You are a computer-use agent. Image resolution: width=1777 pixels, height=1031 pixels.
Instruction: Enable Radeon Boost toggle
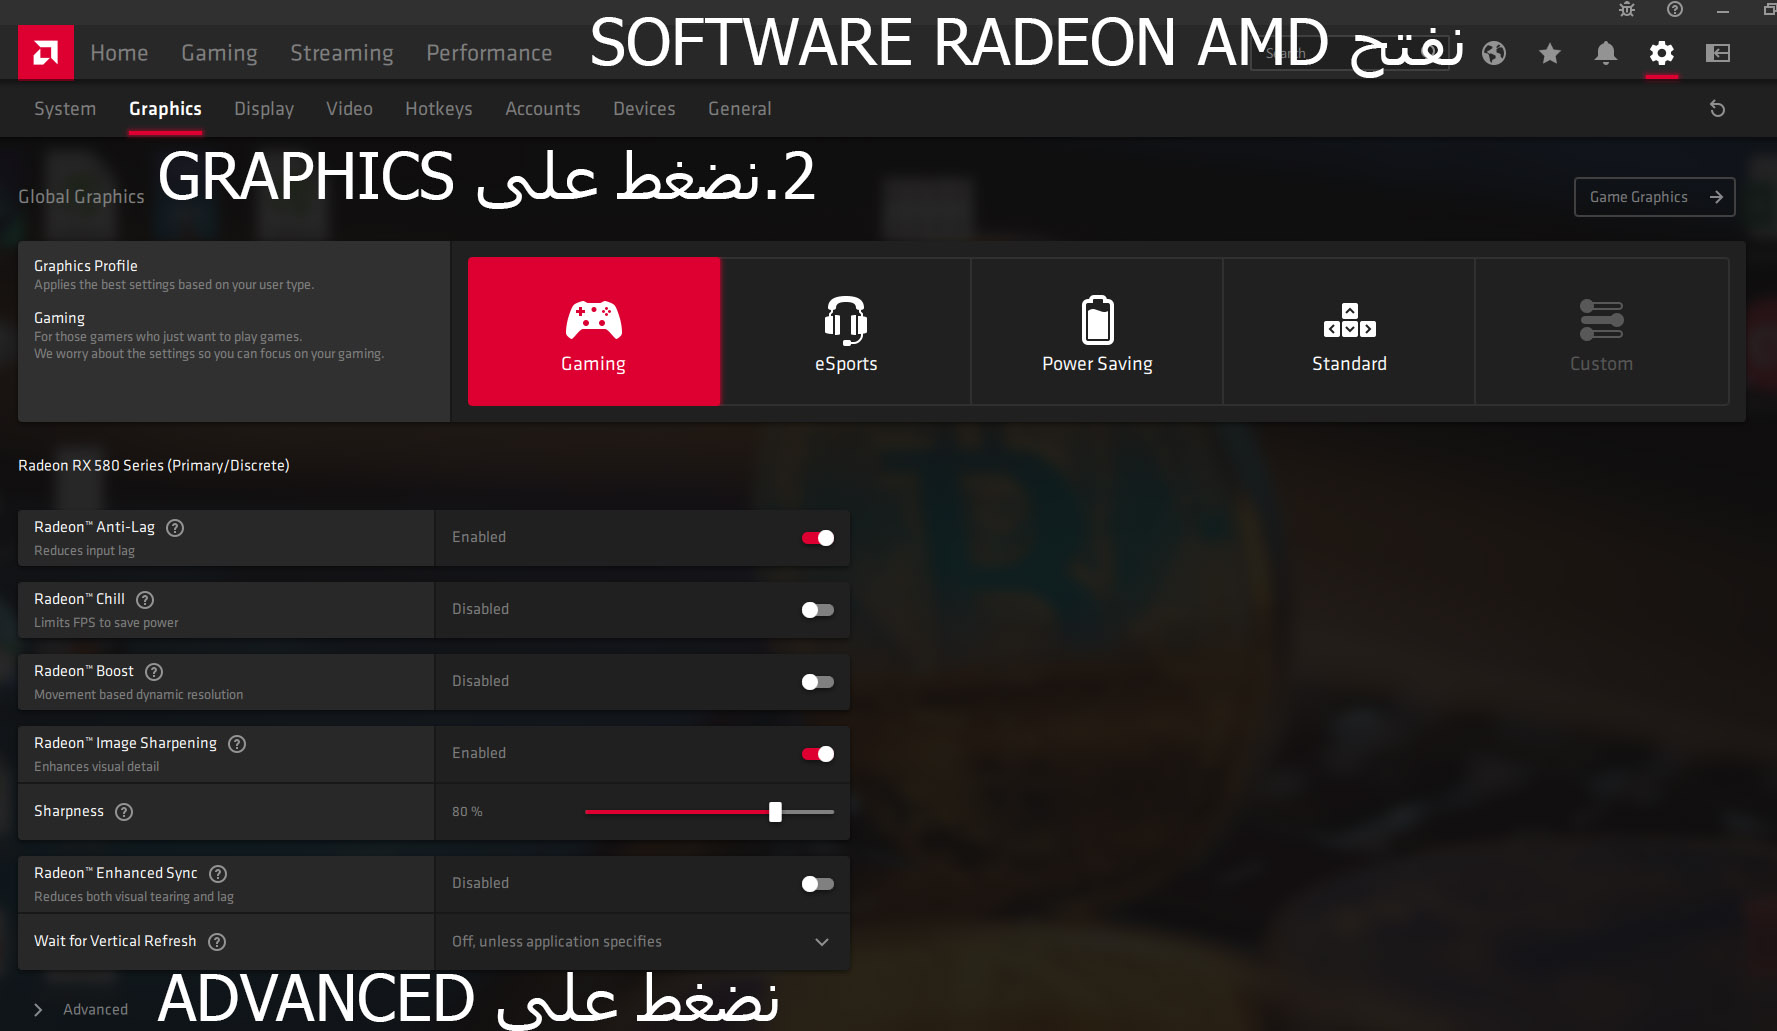tap(818, 682)
